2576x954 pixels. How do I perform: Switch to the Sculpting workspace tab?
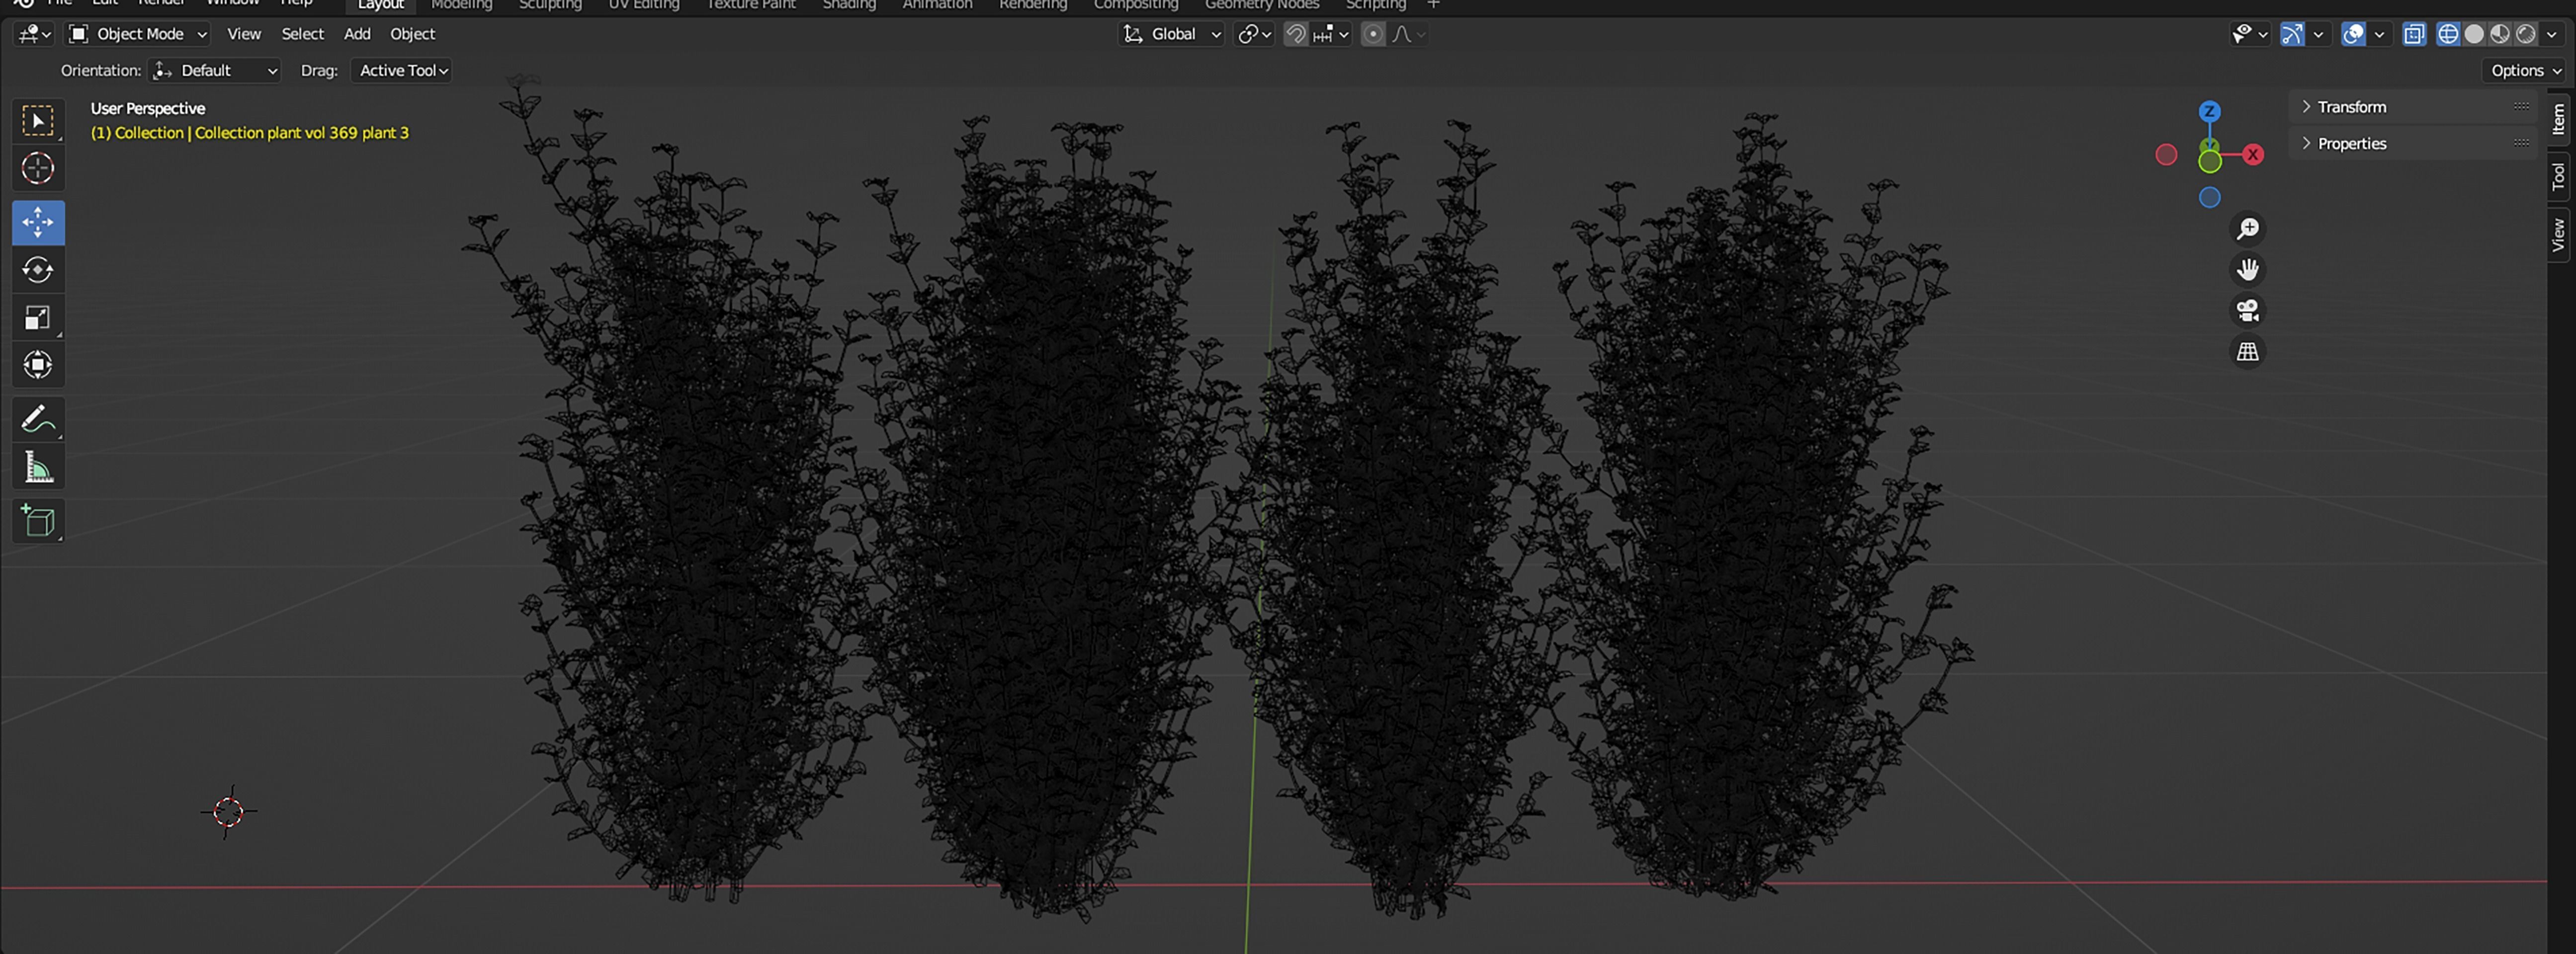tap(550, 5)
